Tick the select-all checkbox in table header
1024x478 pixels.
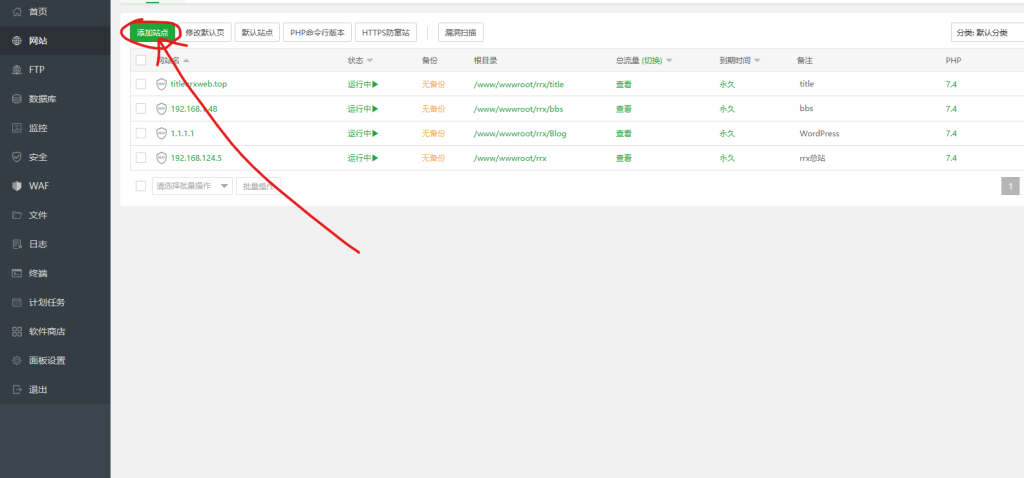(141, 60)
